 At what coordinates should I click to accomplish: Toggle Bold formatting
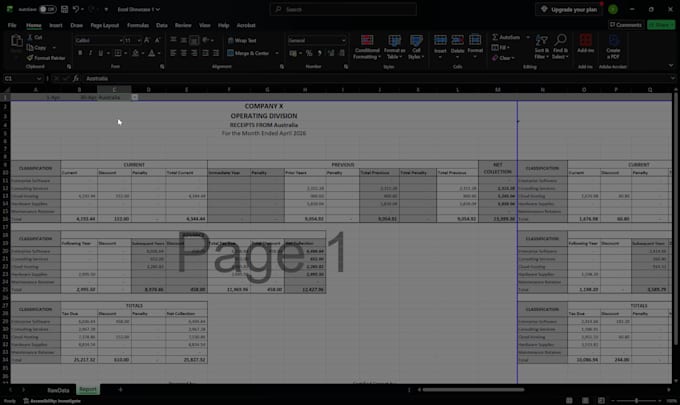tap(80, 53)
